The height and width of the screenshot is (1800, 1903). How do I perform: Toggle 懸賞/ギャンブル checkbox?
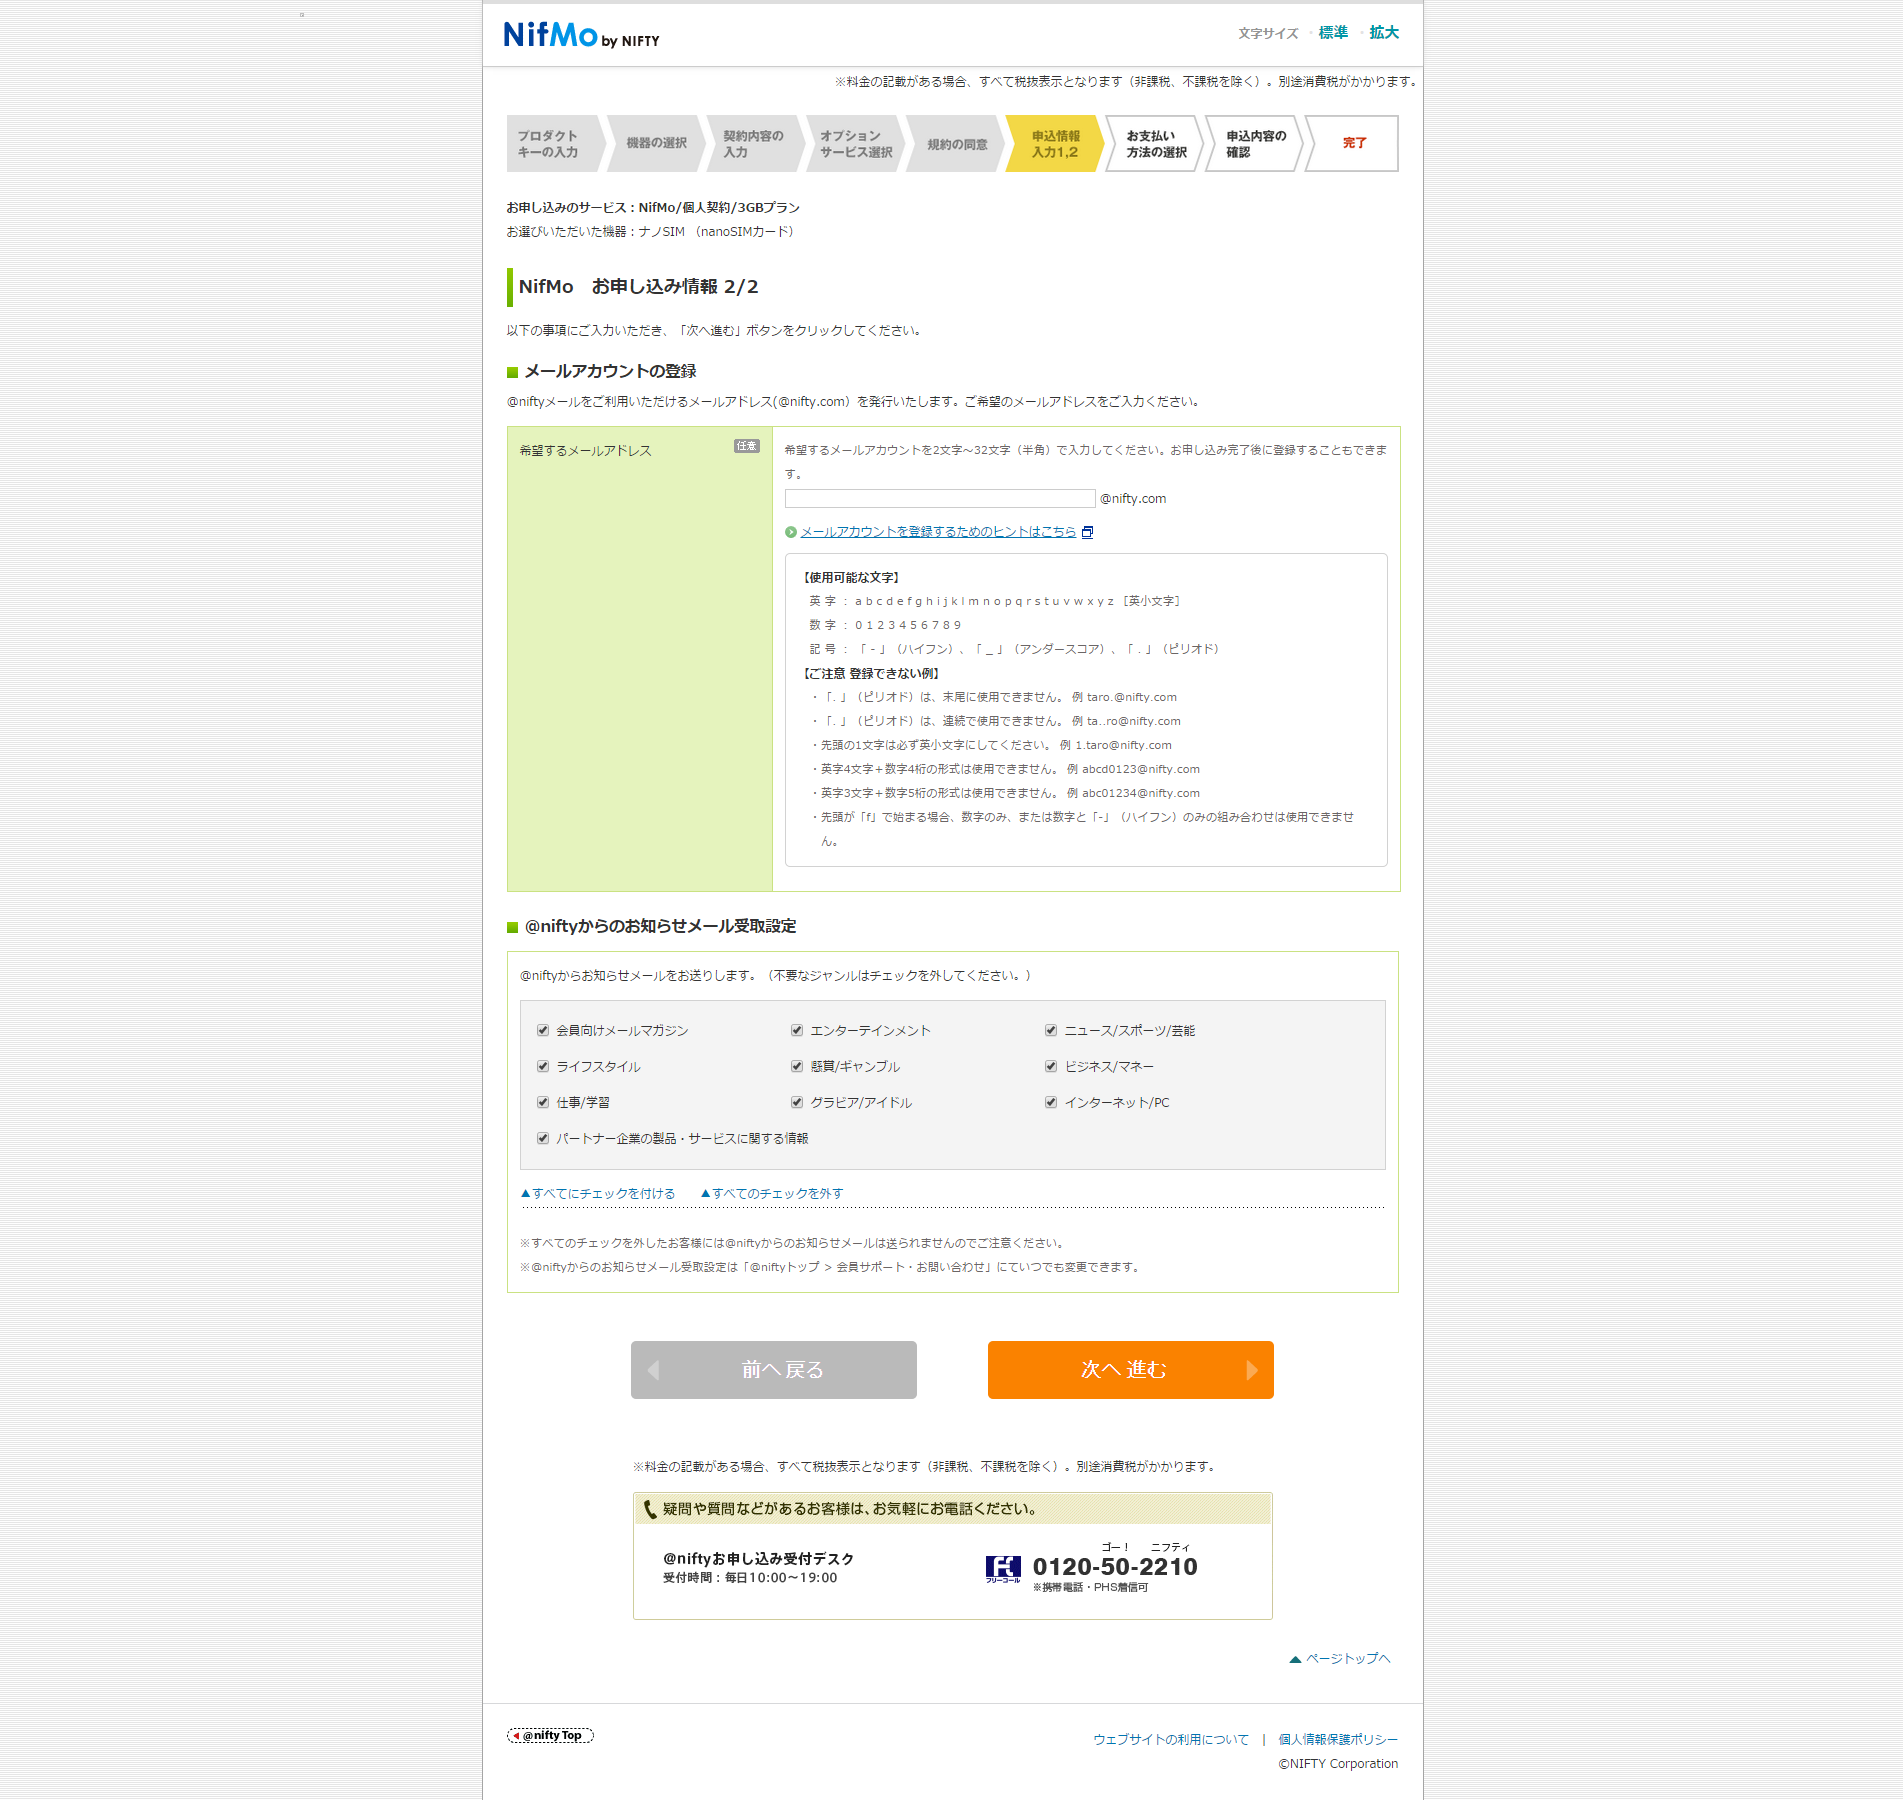[x=797, y=1066]
